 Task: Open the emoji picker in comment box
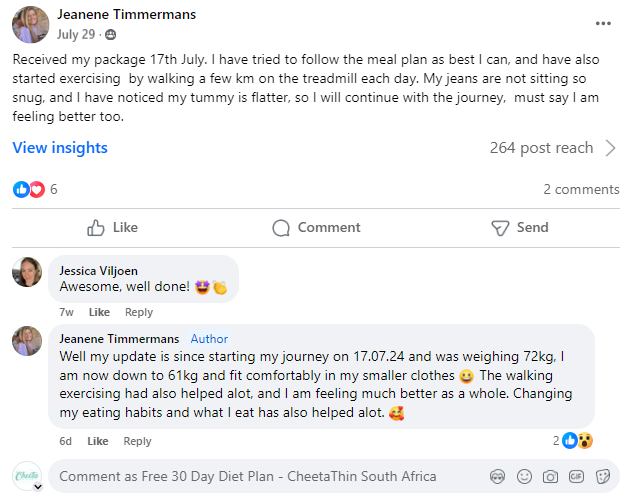pos(524,476)
